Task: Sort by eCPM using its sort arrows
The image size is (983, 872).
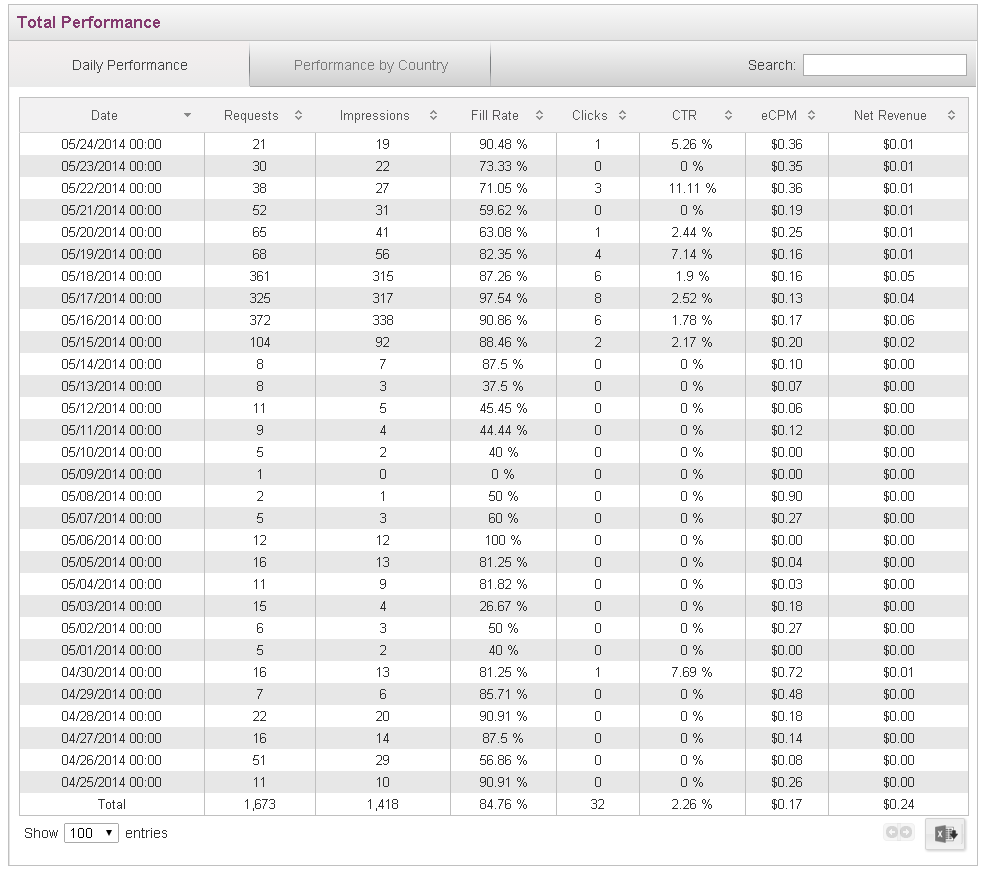Action: [x=811, y=116]
